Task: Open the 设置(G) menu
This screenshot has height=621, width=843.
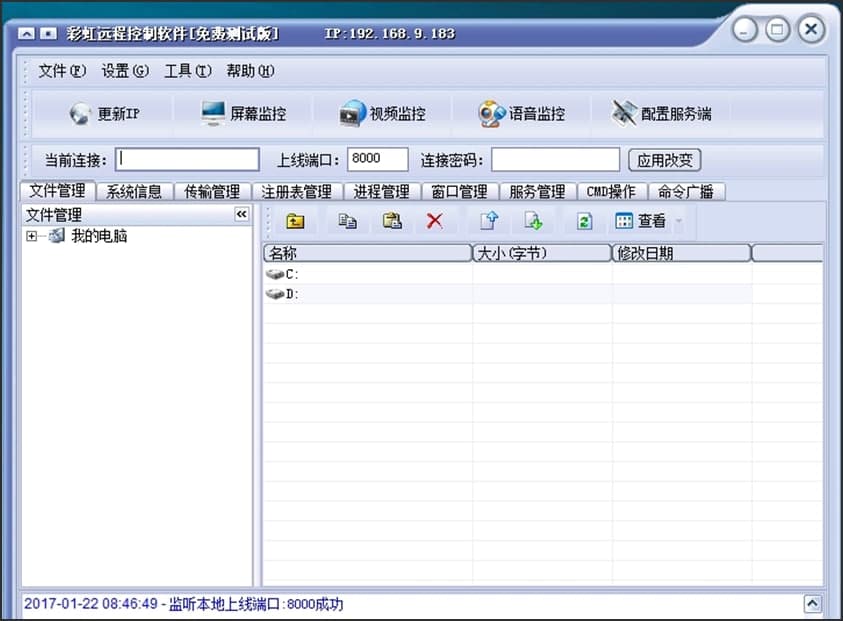Action: (x=125, y=71)
